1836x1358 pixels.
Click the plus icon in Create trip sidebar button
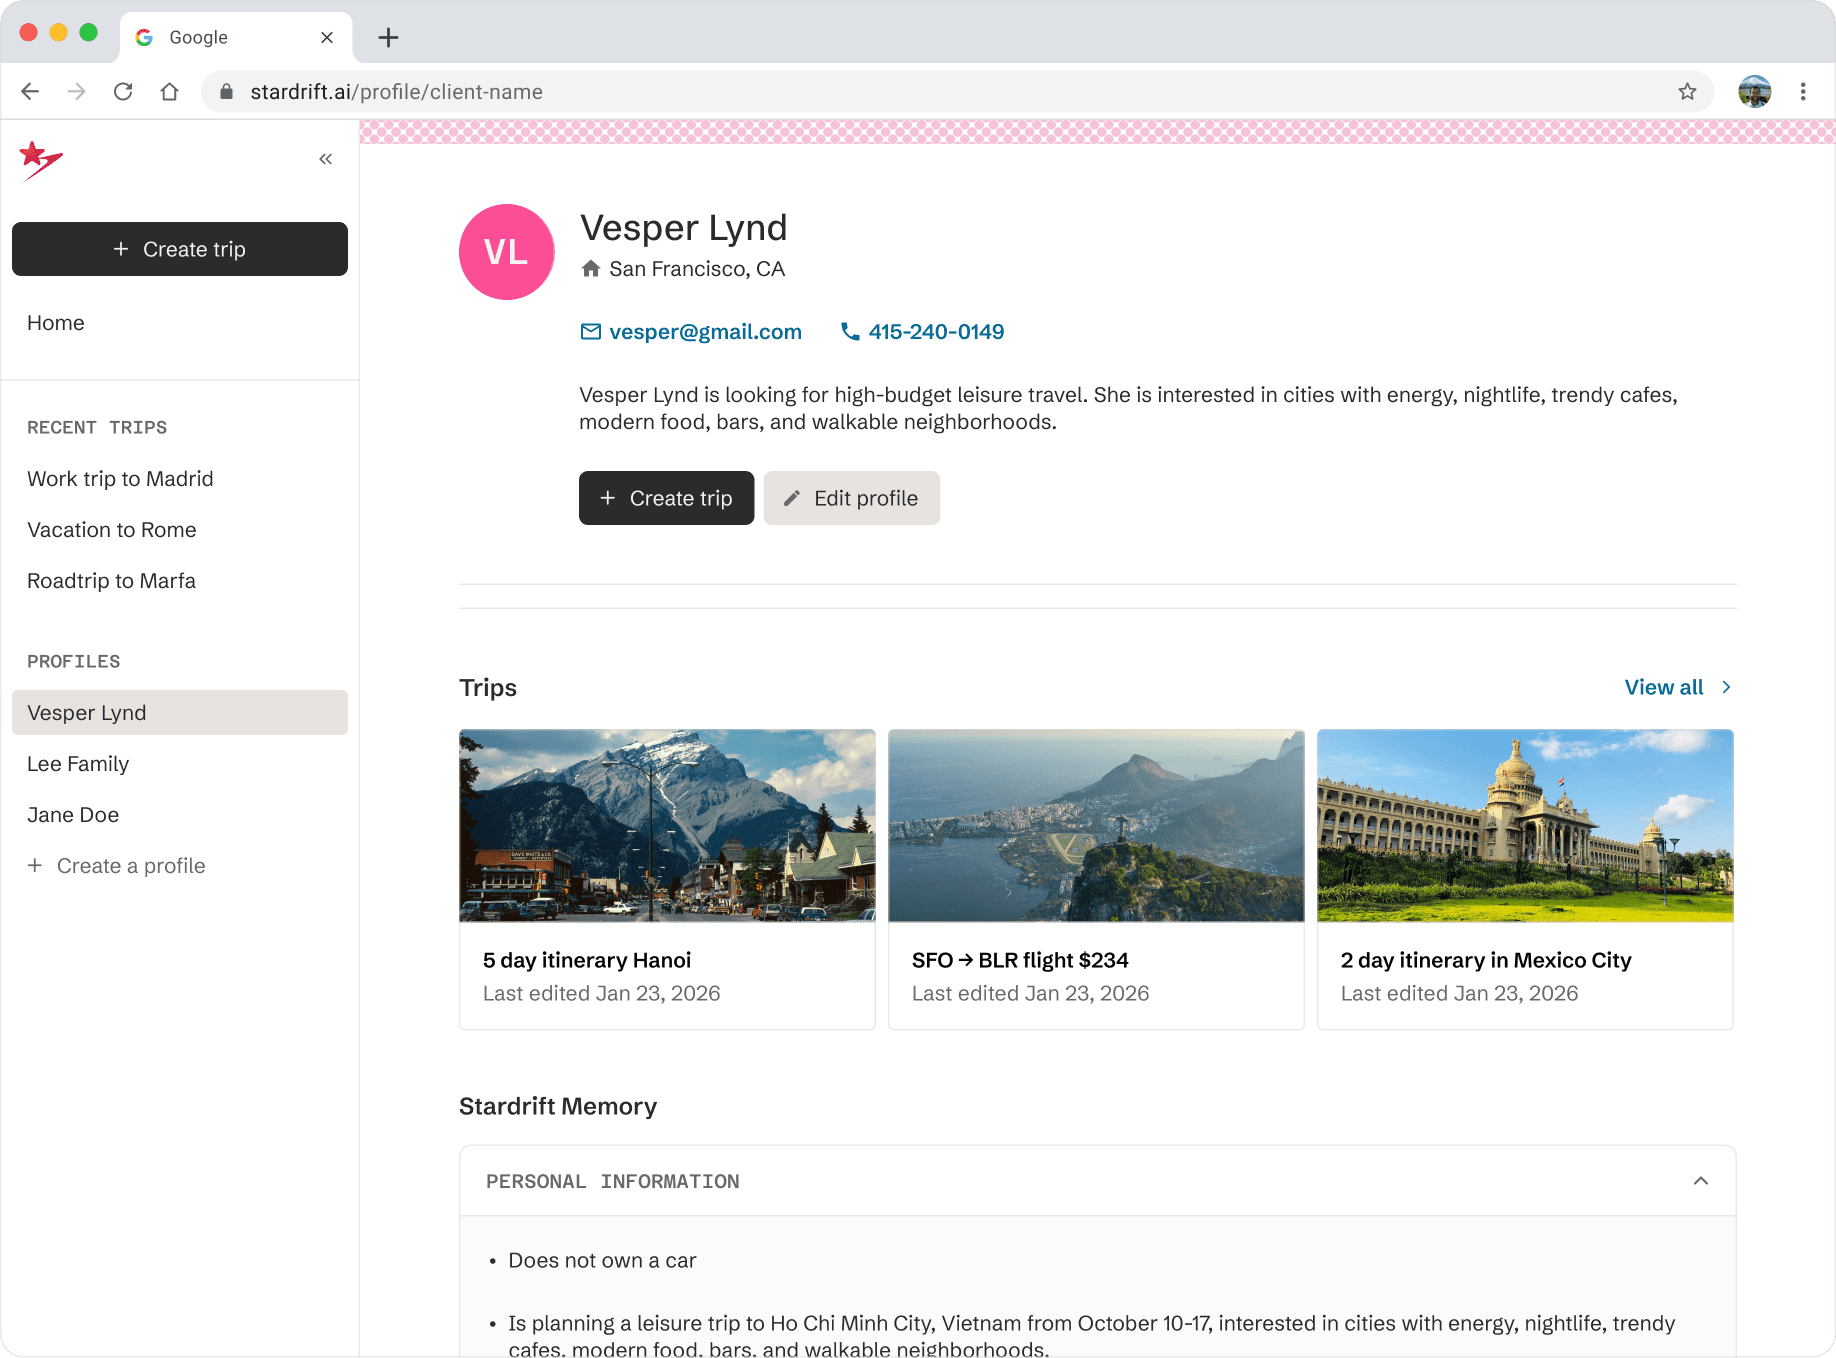click(122, 248)
